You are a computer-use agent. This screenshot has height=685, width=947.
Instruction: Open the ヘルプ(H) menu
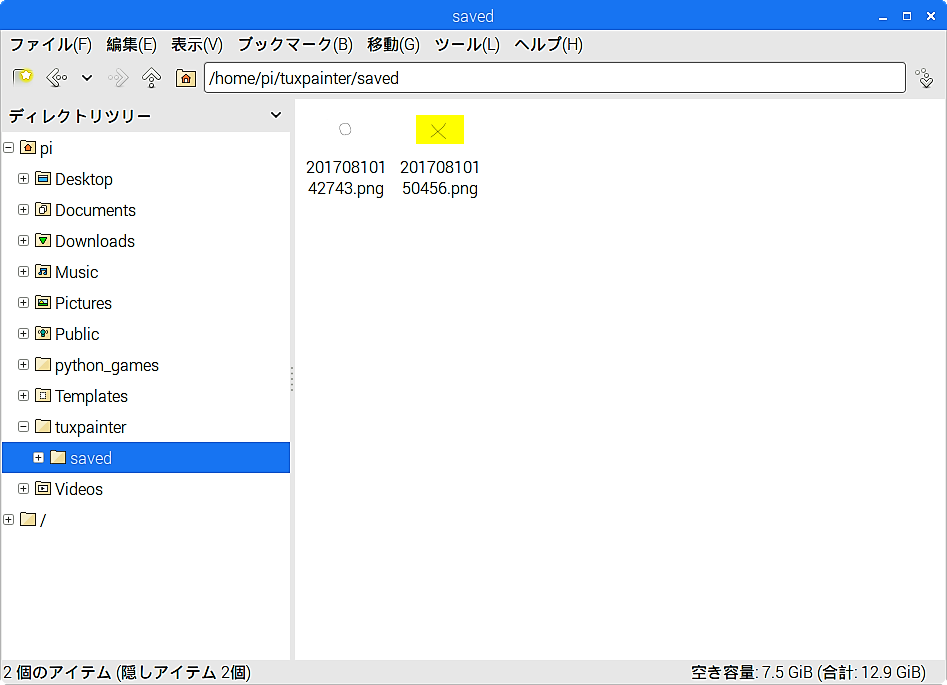pos(548,45)
